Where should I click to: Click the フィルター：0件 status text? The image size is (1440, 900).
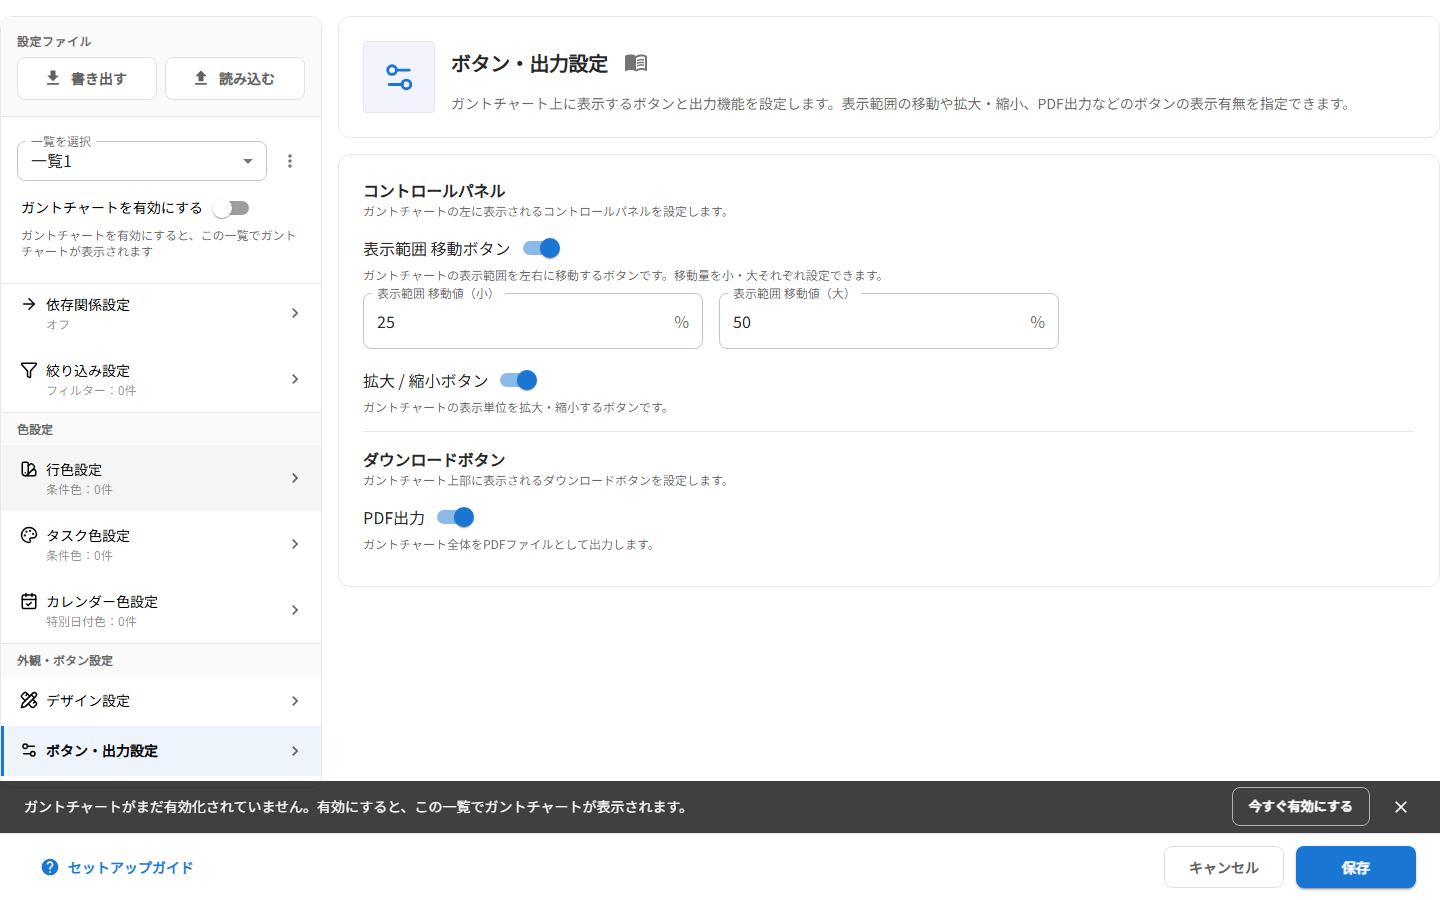coord(91,390)
